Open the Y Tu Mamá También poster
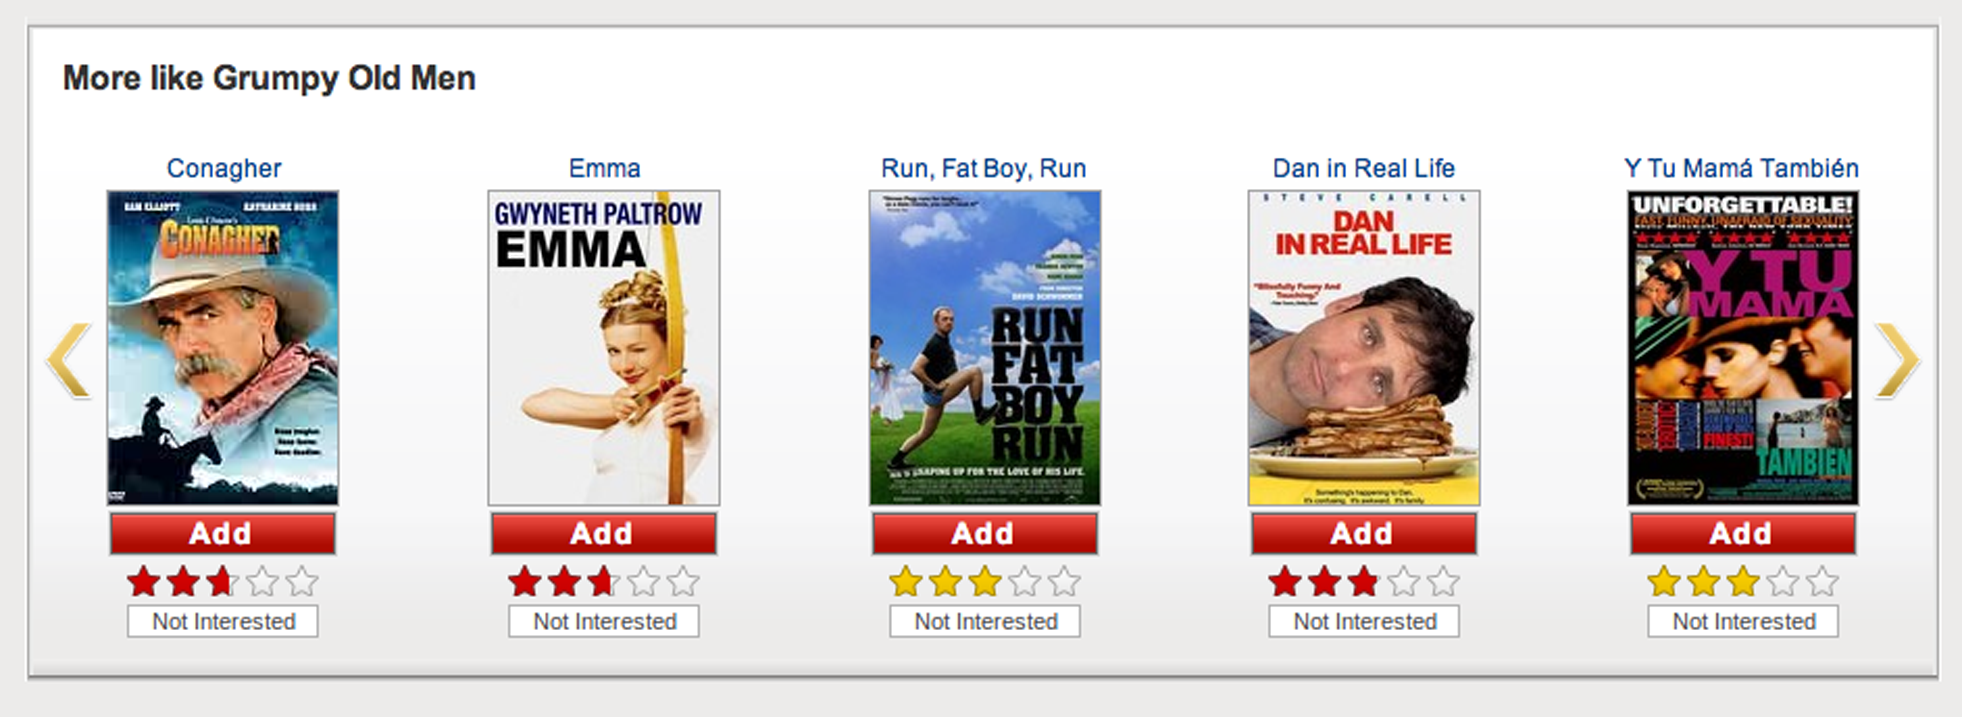This screenshot has height=717, width=1962. pyautogui.click(x=1743, y=348)
